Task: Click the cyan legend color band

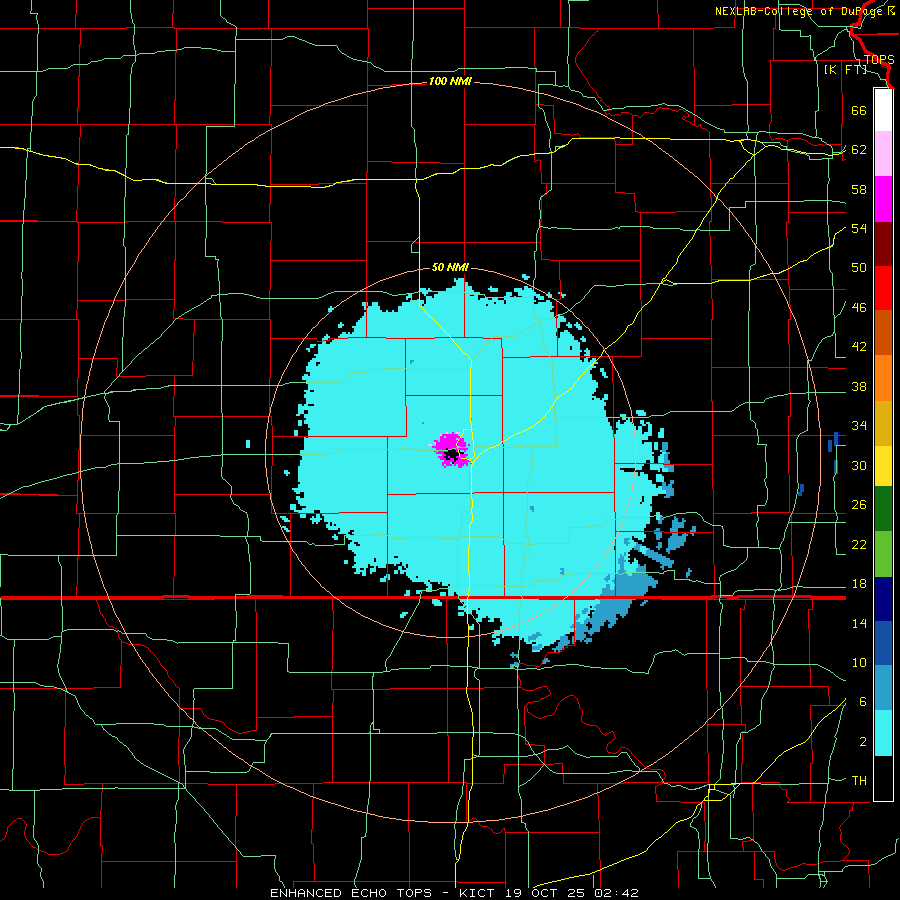Action: [883, 733]
